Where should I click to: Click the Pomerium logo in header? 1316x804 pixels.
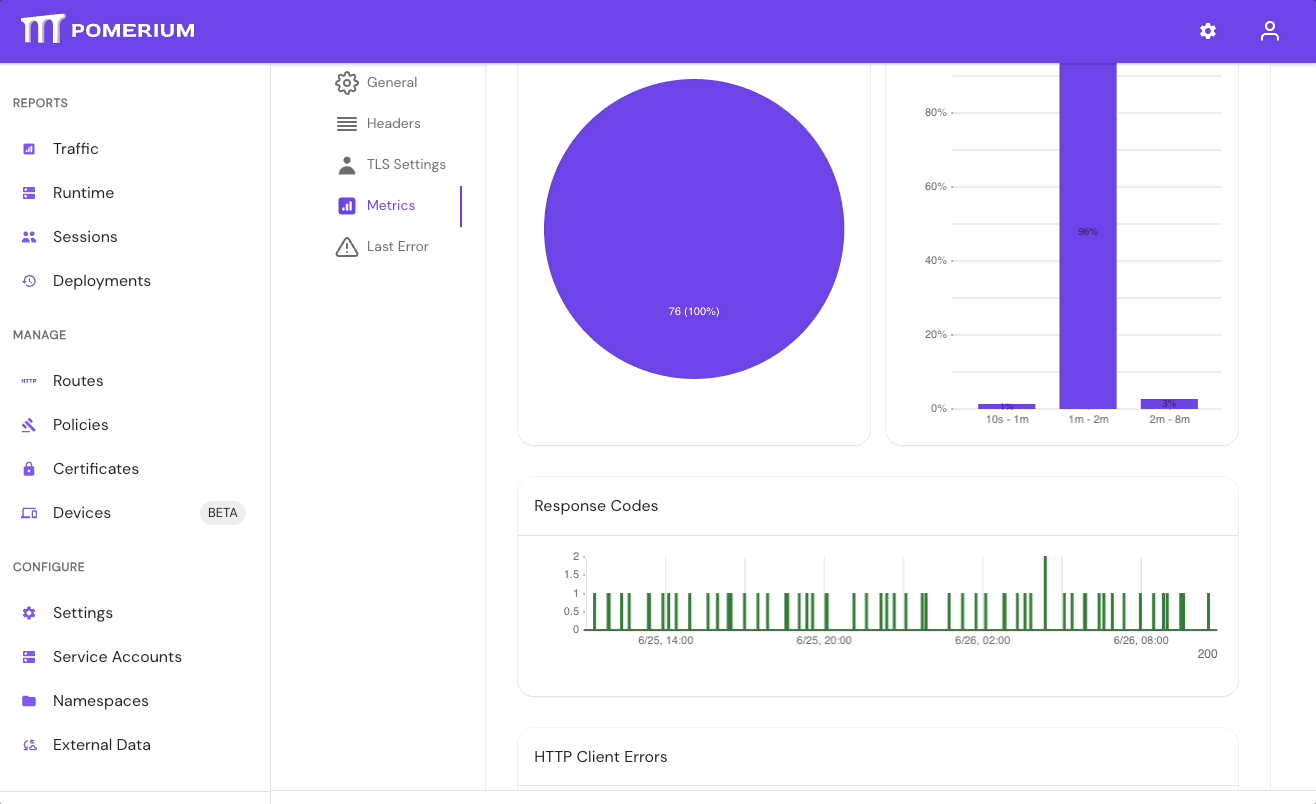tap(108, 30)
